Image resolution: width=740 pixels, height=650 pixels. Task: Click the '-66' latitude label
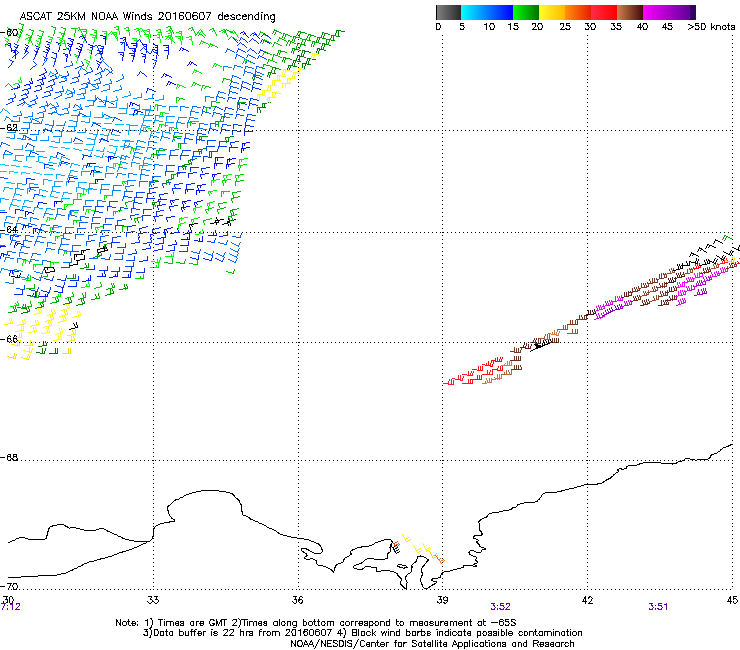9,339
